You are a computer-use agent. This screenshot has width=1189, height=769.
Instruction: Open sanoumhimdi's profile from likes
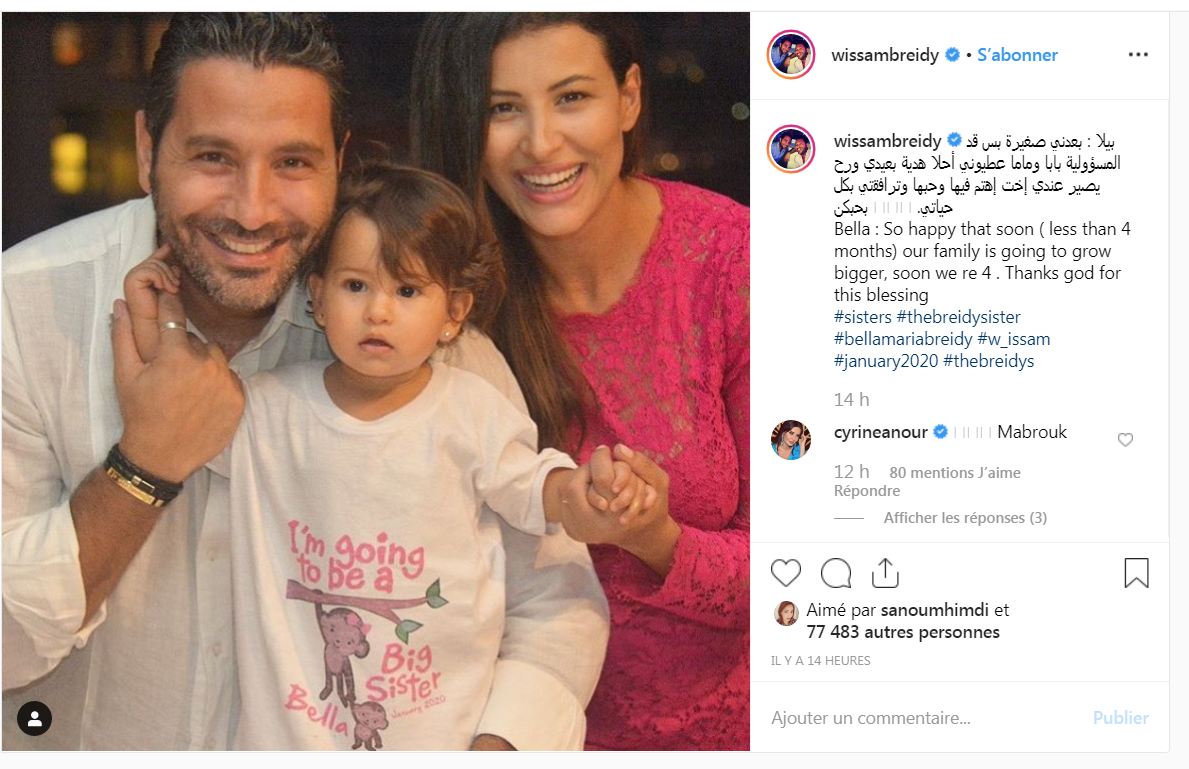coord(934,610)
